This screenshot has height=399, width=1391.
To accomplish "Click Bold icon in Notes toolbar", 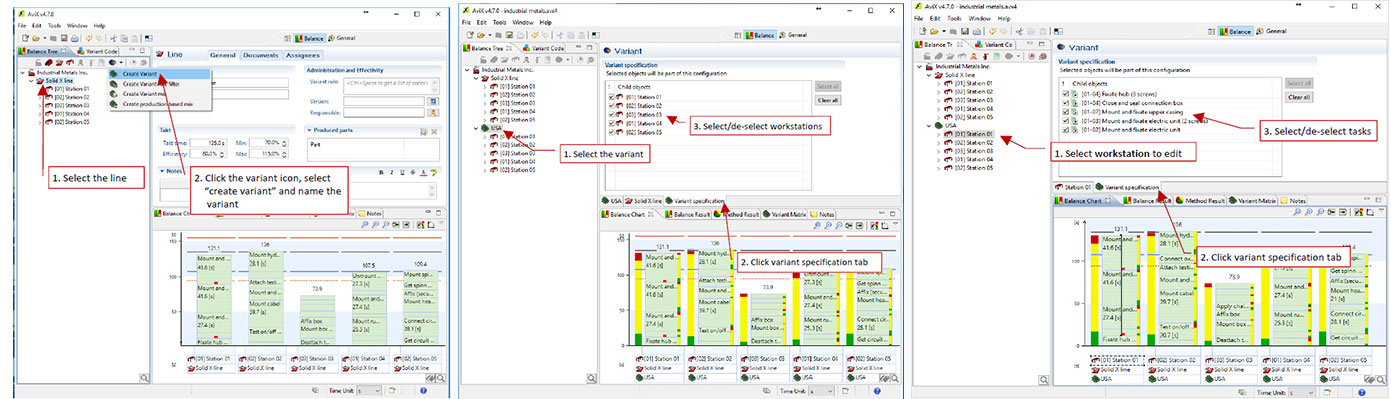I will coord(381,172).
